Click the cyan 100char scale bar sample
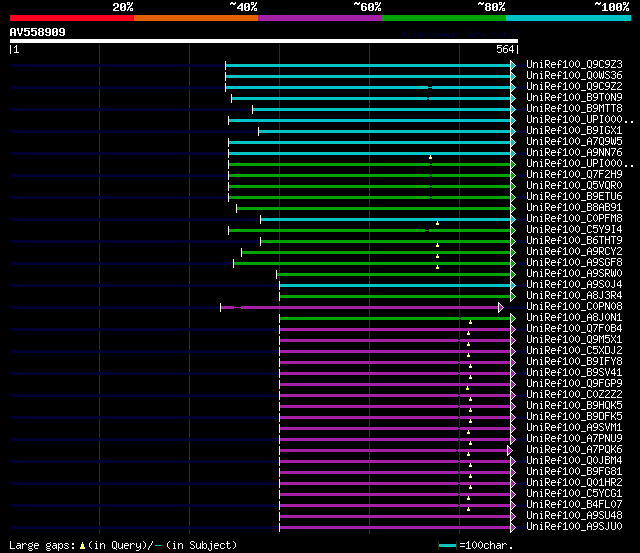The height and width of the screenshot is (553, 640). [447, 545]
